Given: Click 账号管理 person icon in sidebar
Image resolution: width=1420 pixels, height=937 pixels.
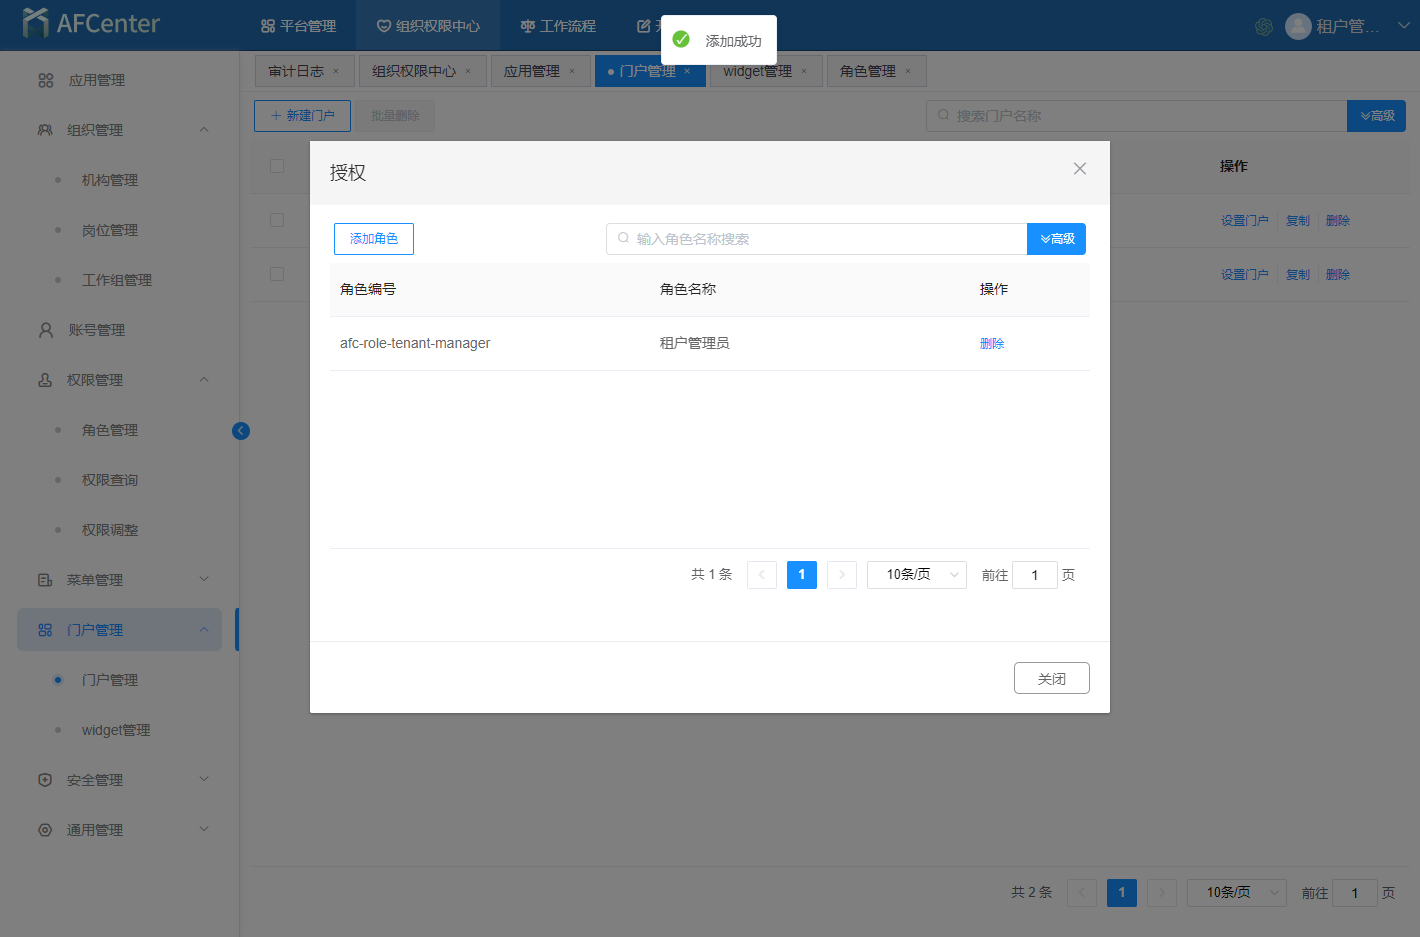Looking at the screenshot, I should coord(45,330).
